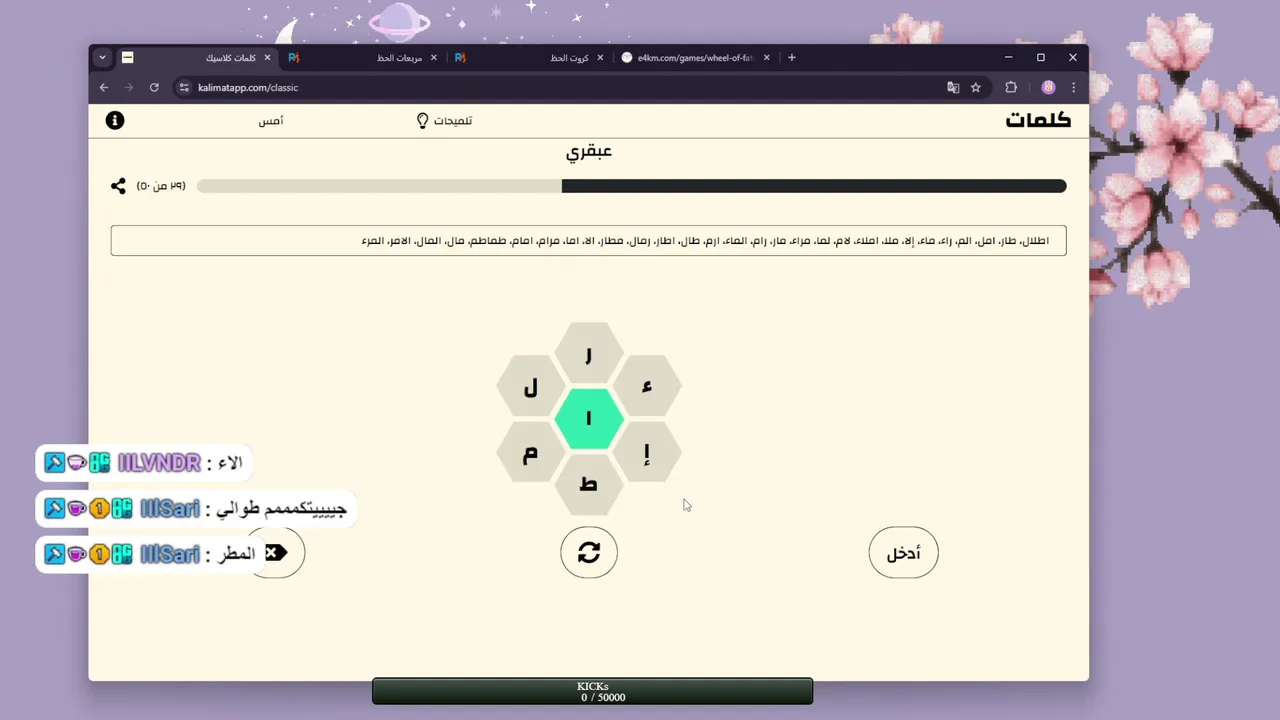Open the share icon beside progress

tap(118, 186)
